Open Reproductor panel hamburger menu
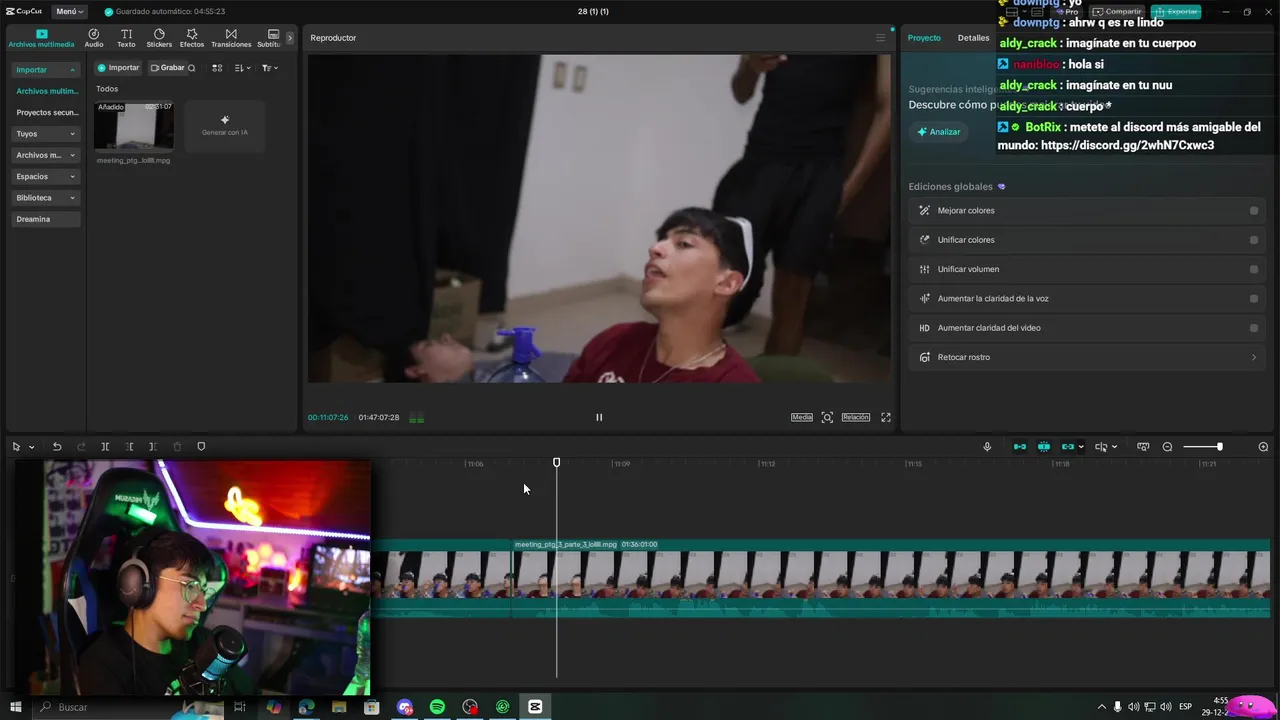This screenshot has height=720, width=1280. (880, 38)
